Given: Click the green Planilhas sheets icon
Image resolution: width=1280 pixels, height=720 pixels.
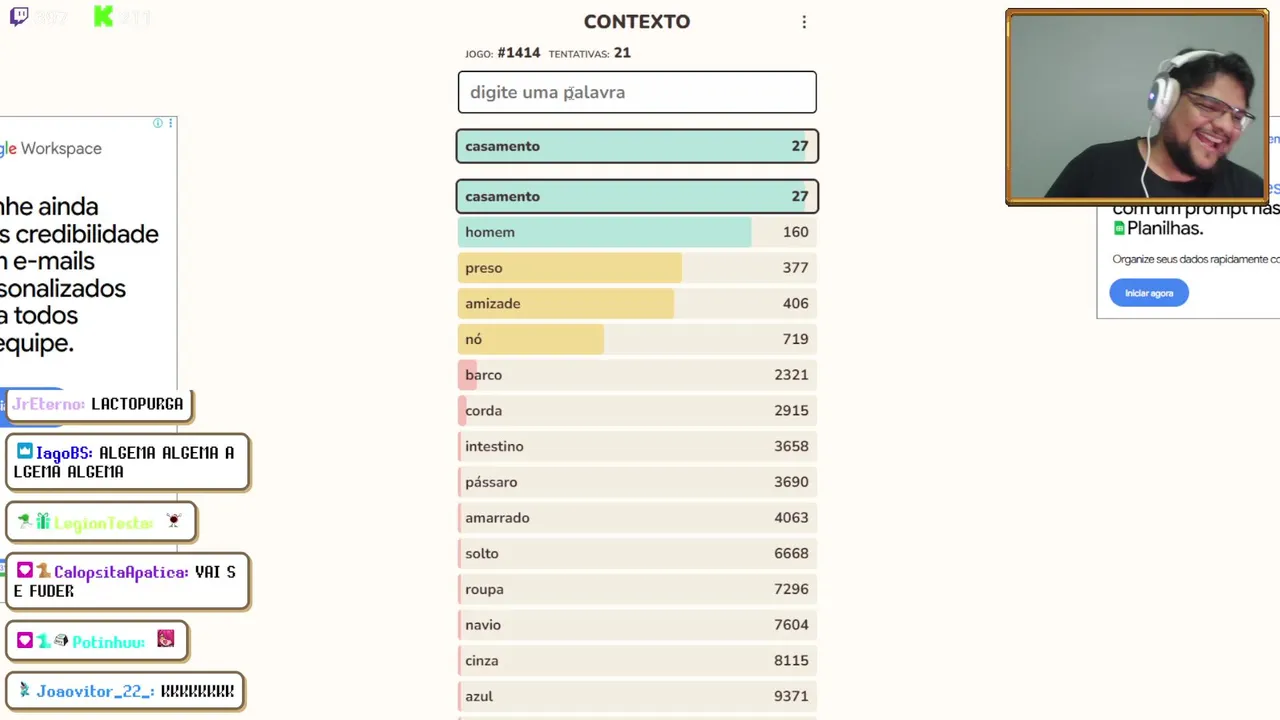Looking at the screenshot, I should pos(1119,228).
